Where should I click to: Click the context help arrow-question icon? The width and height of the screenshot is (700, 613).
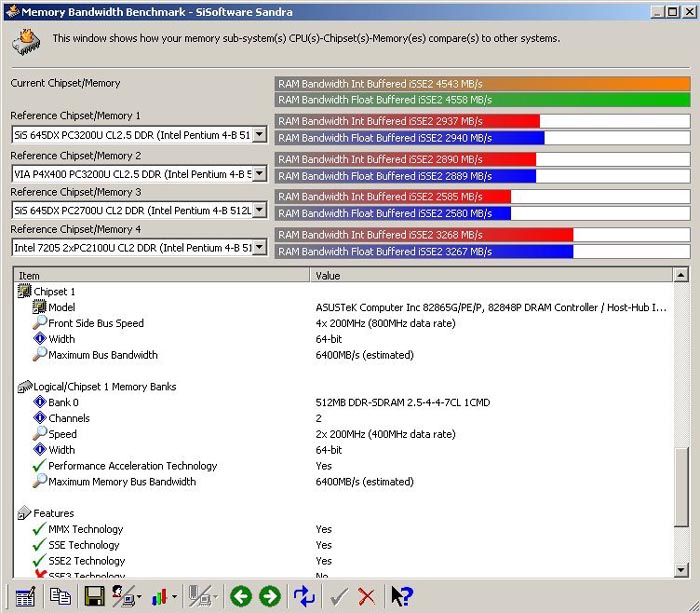point(402,596)
